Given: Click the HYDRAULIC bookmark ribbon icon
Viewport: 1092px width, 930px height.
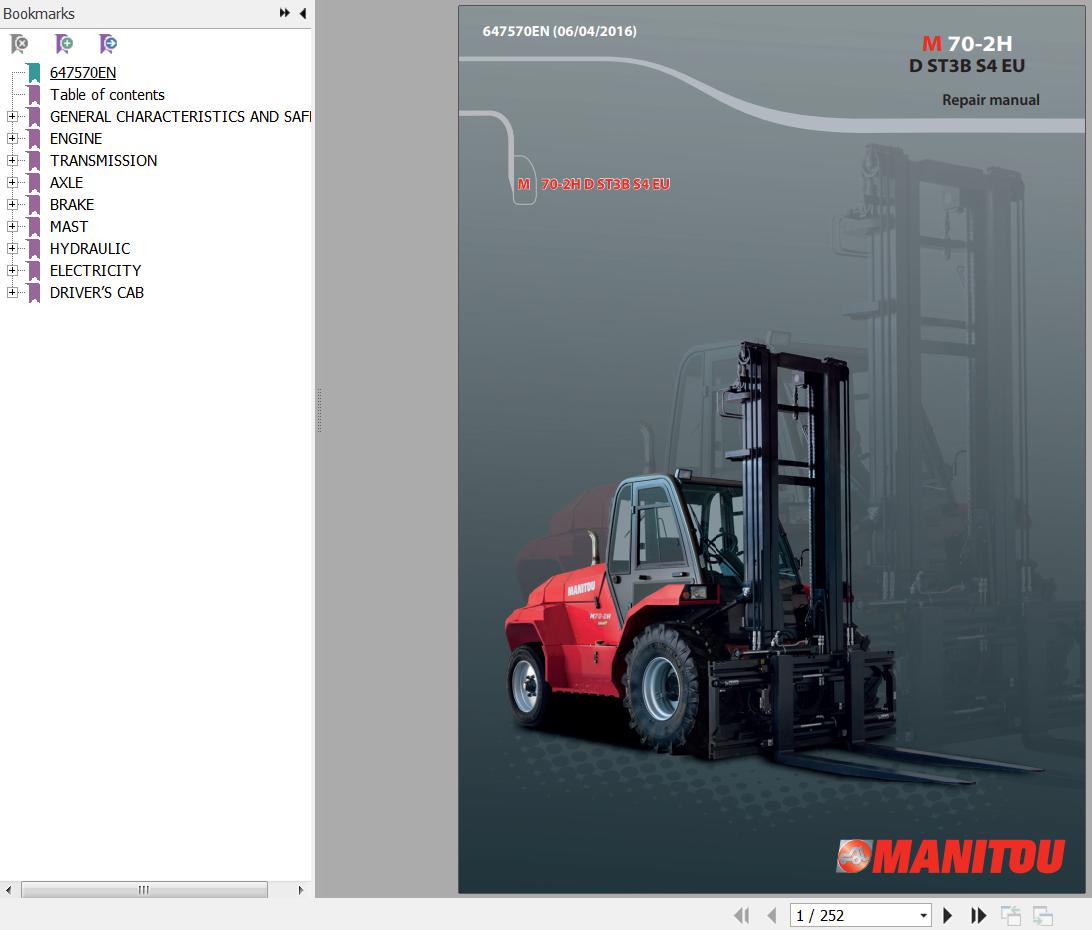Looking at the screenshot, I should click(x=34, y=249).
